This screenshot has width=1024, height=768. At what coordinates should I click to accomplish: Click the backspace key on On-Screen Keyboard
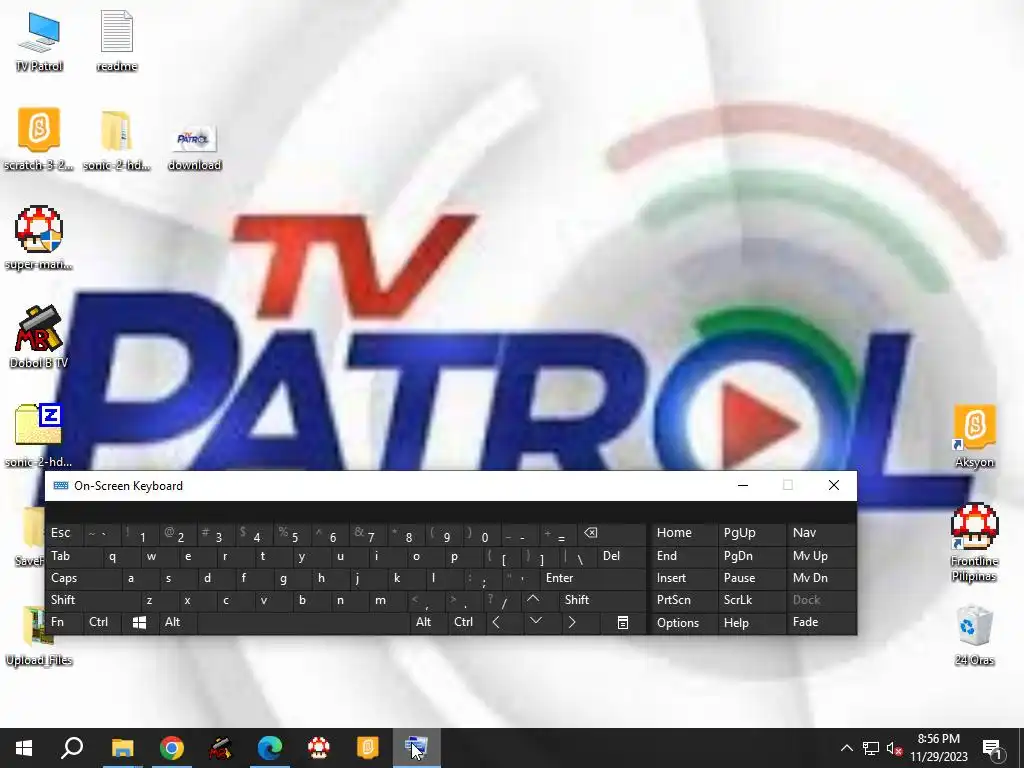click(611, 534)
